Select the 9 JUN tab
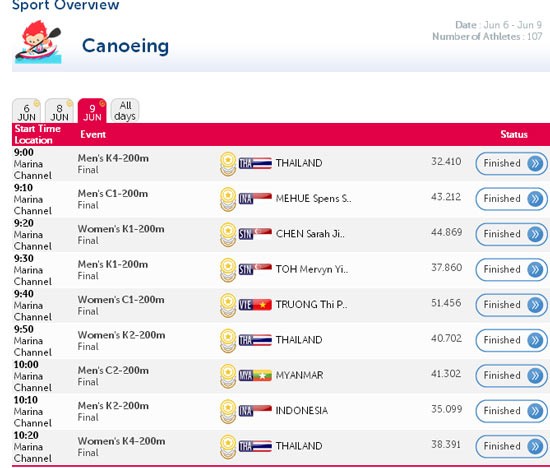550x468 pixels. pos(92,111)
